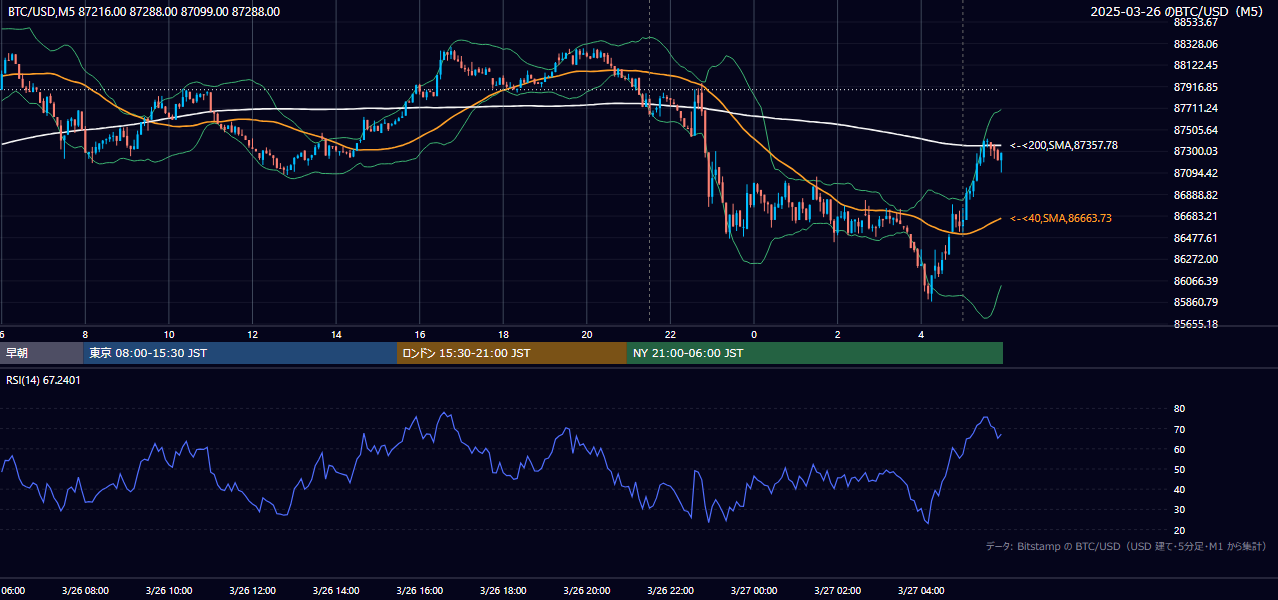
Task: Click price axis value 87505.64
Action: [x=1195, y=130]
